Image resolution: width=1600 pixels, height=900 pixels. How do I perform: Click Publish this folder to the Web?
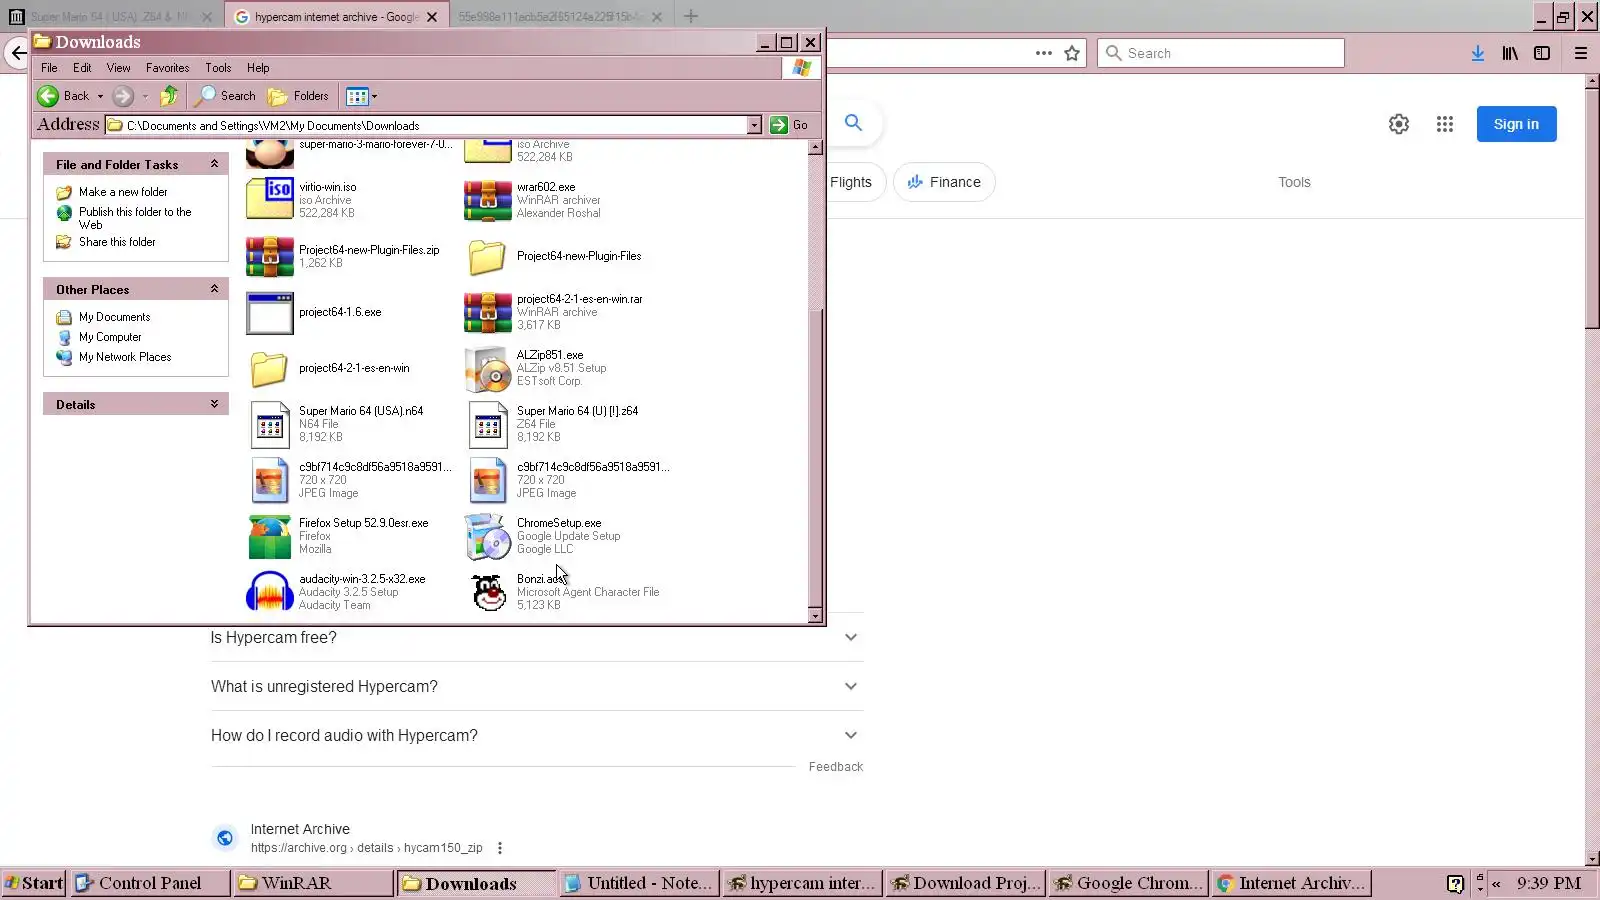pyautogui.click(x=135, y=218)
